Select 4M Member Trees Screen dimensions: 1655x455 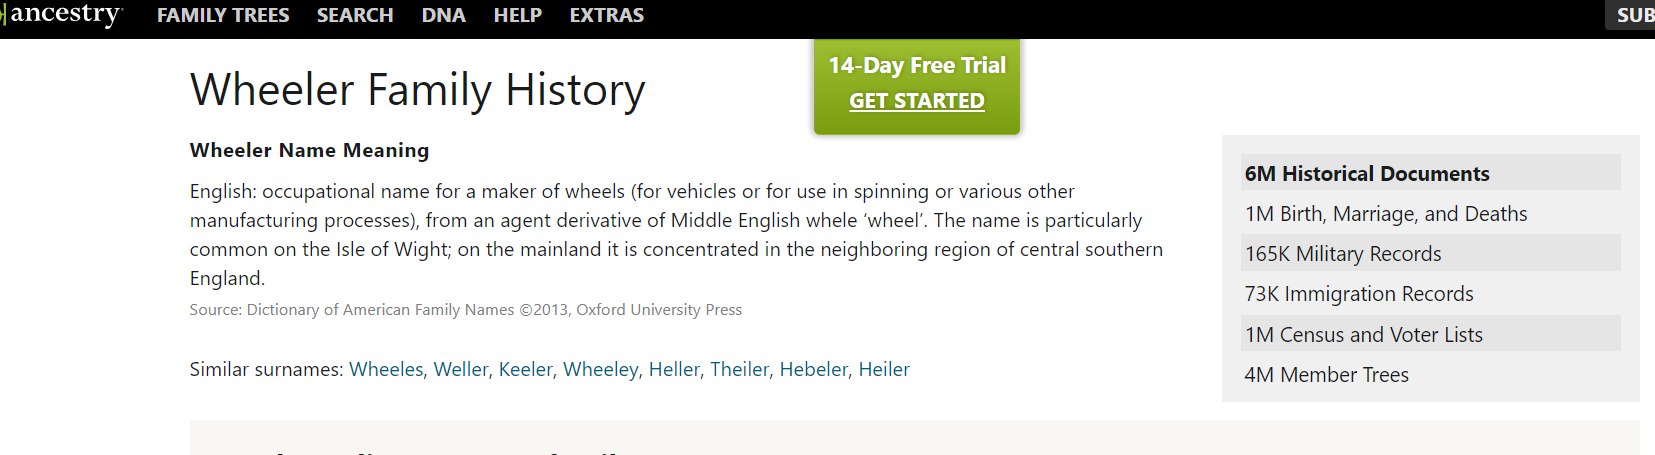coord(1431,374)
